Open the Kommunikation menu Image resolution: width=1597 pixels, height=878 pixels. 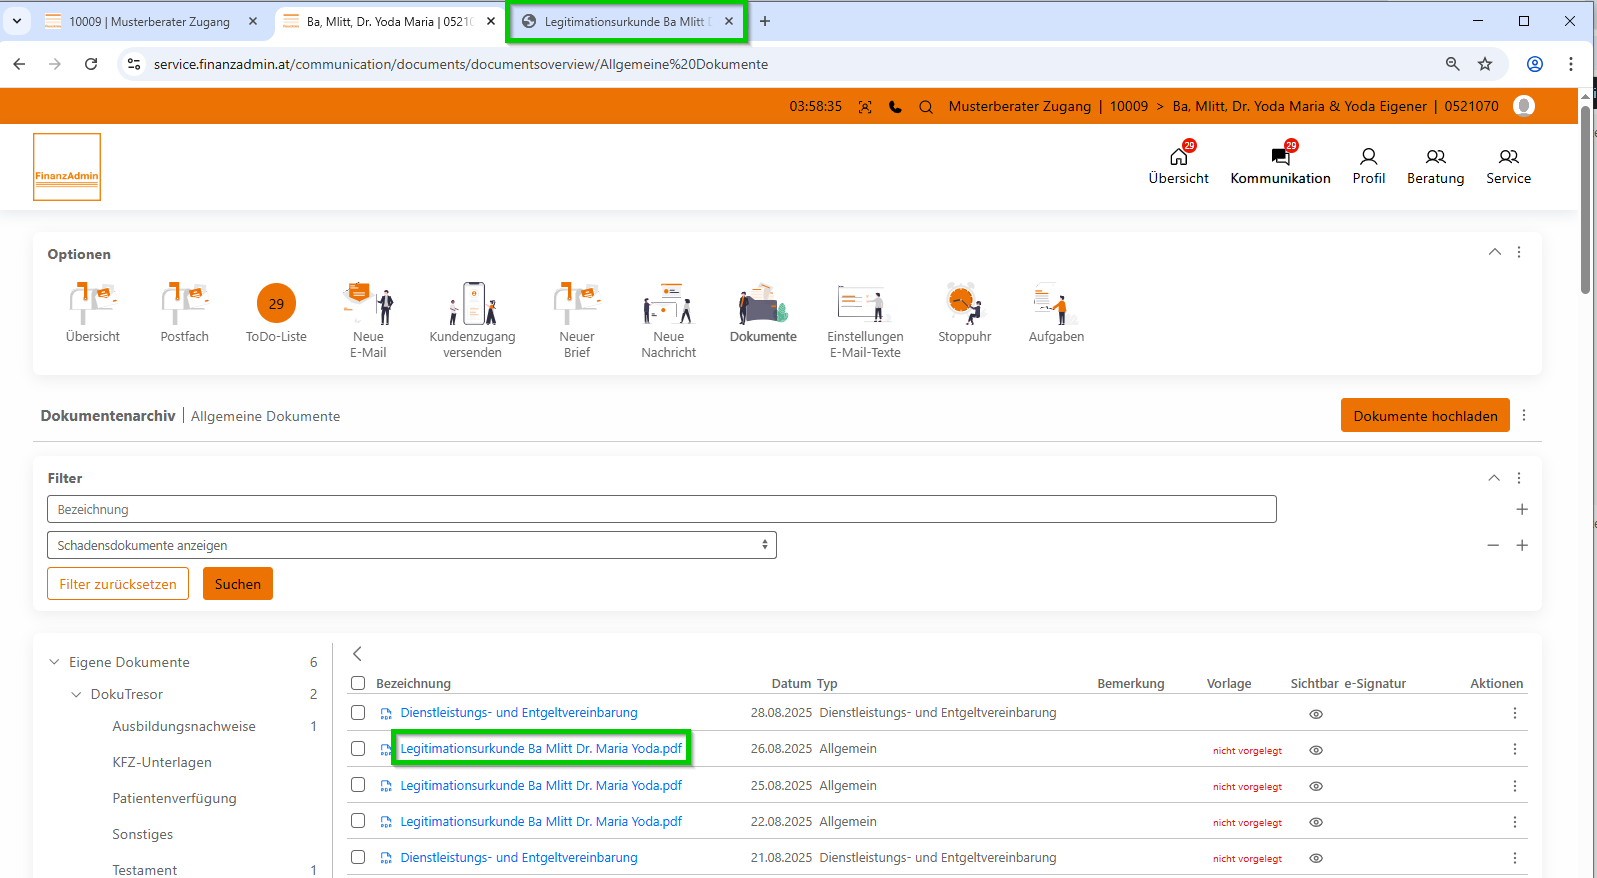[1280, 166]
